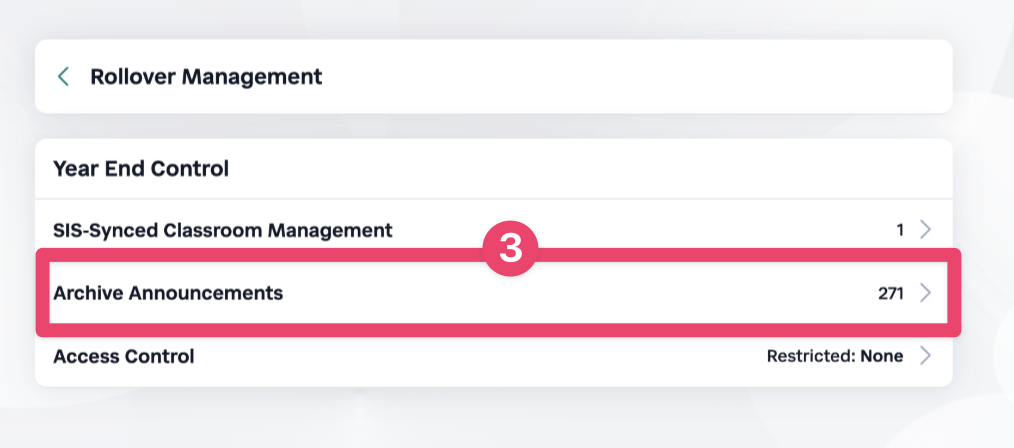Click the Year End Control section heading
The height and width of the screenshot is (448, 1014).
(x=141, y=169)
